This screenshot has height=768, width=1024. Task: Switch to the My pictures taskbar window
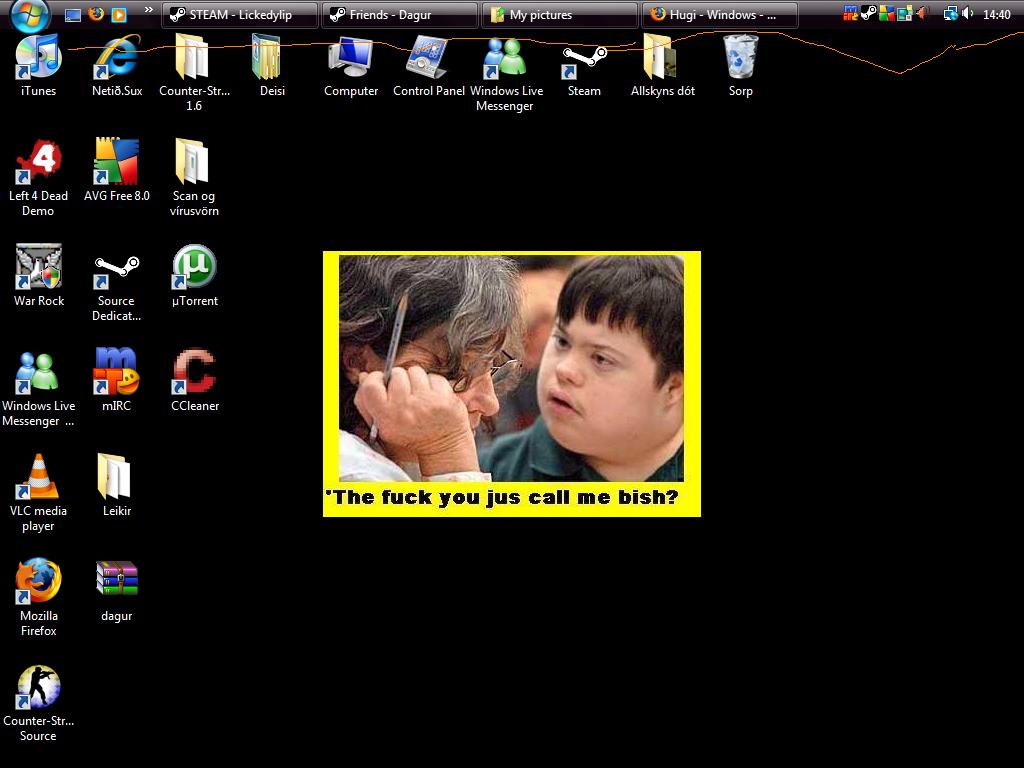(x=560, y=14)
